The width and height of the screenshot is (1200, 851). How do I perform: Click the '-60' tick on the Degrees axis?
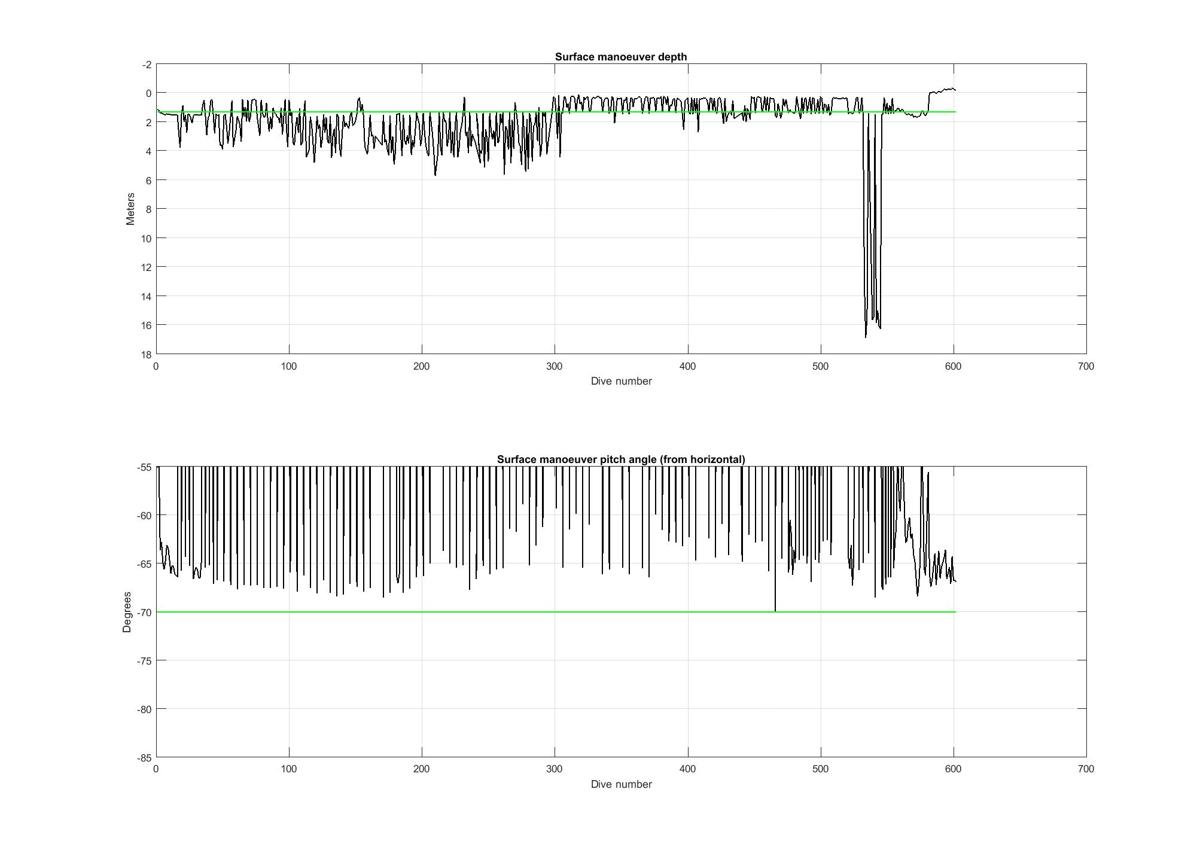point(145,515)
